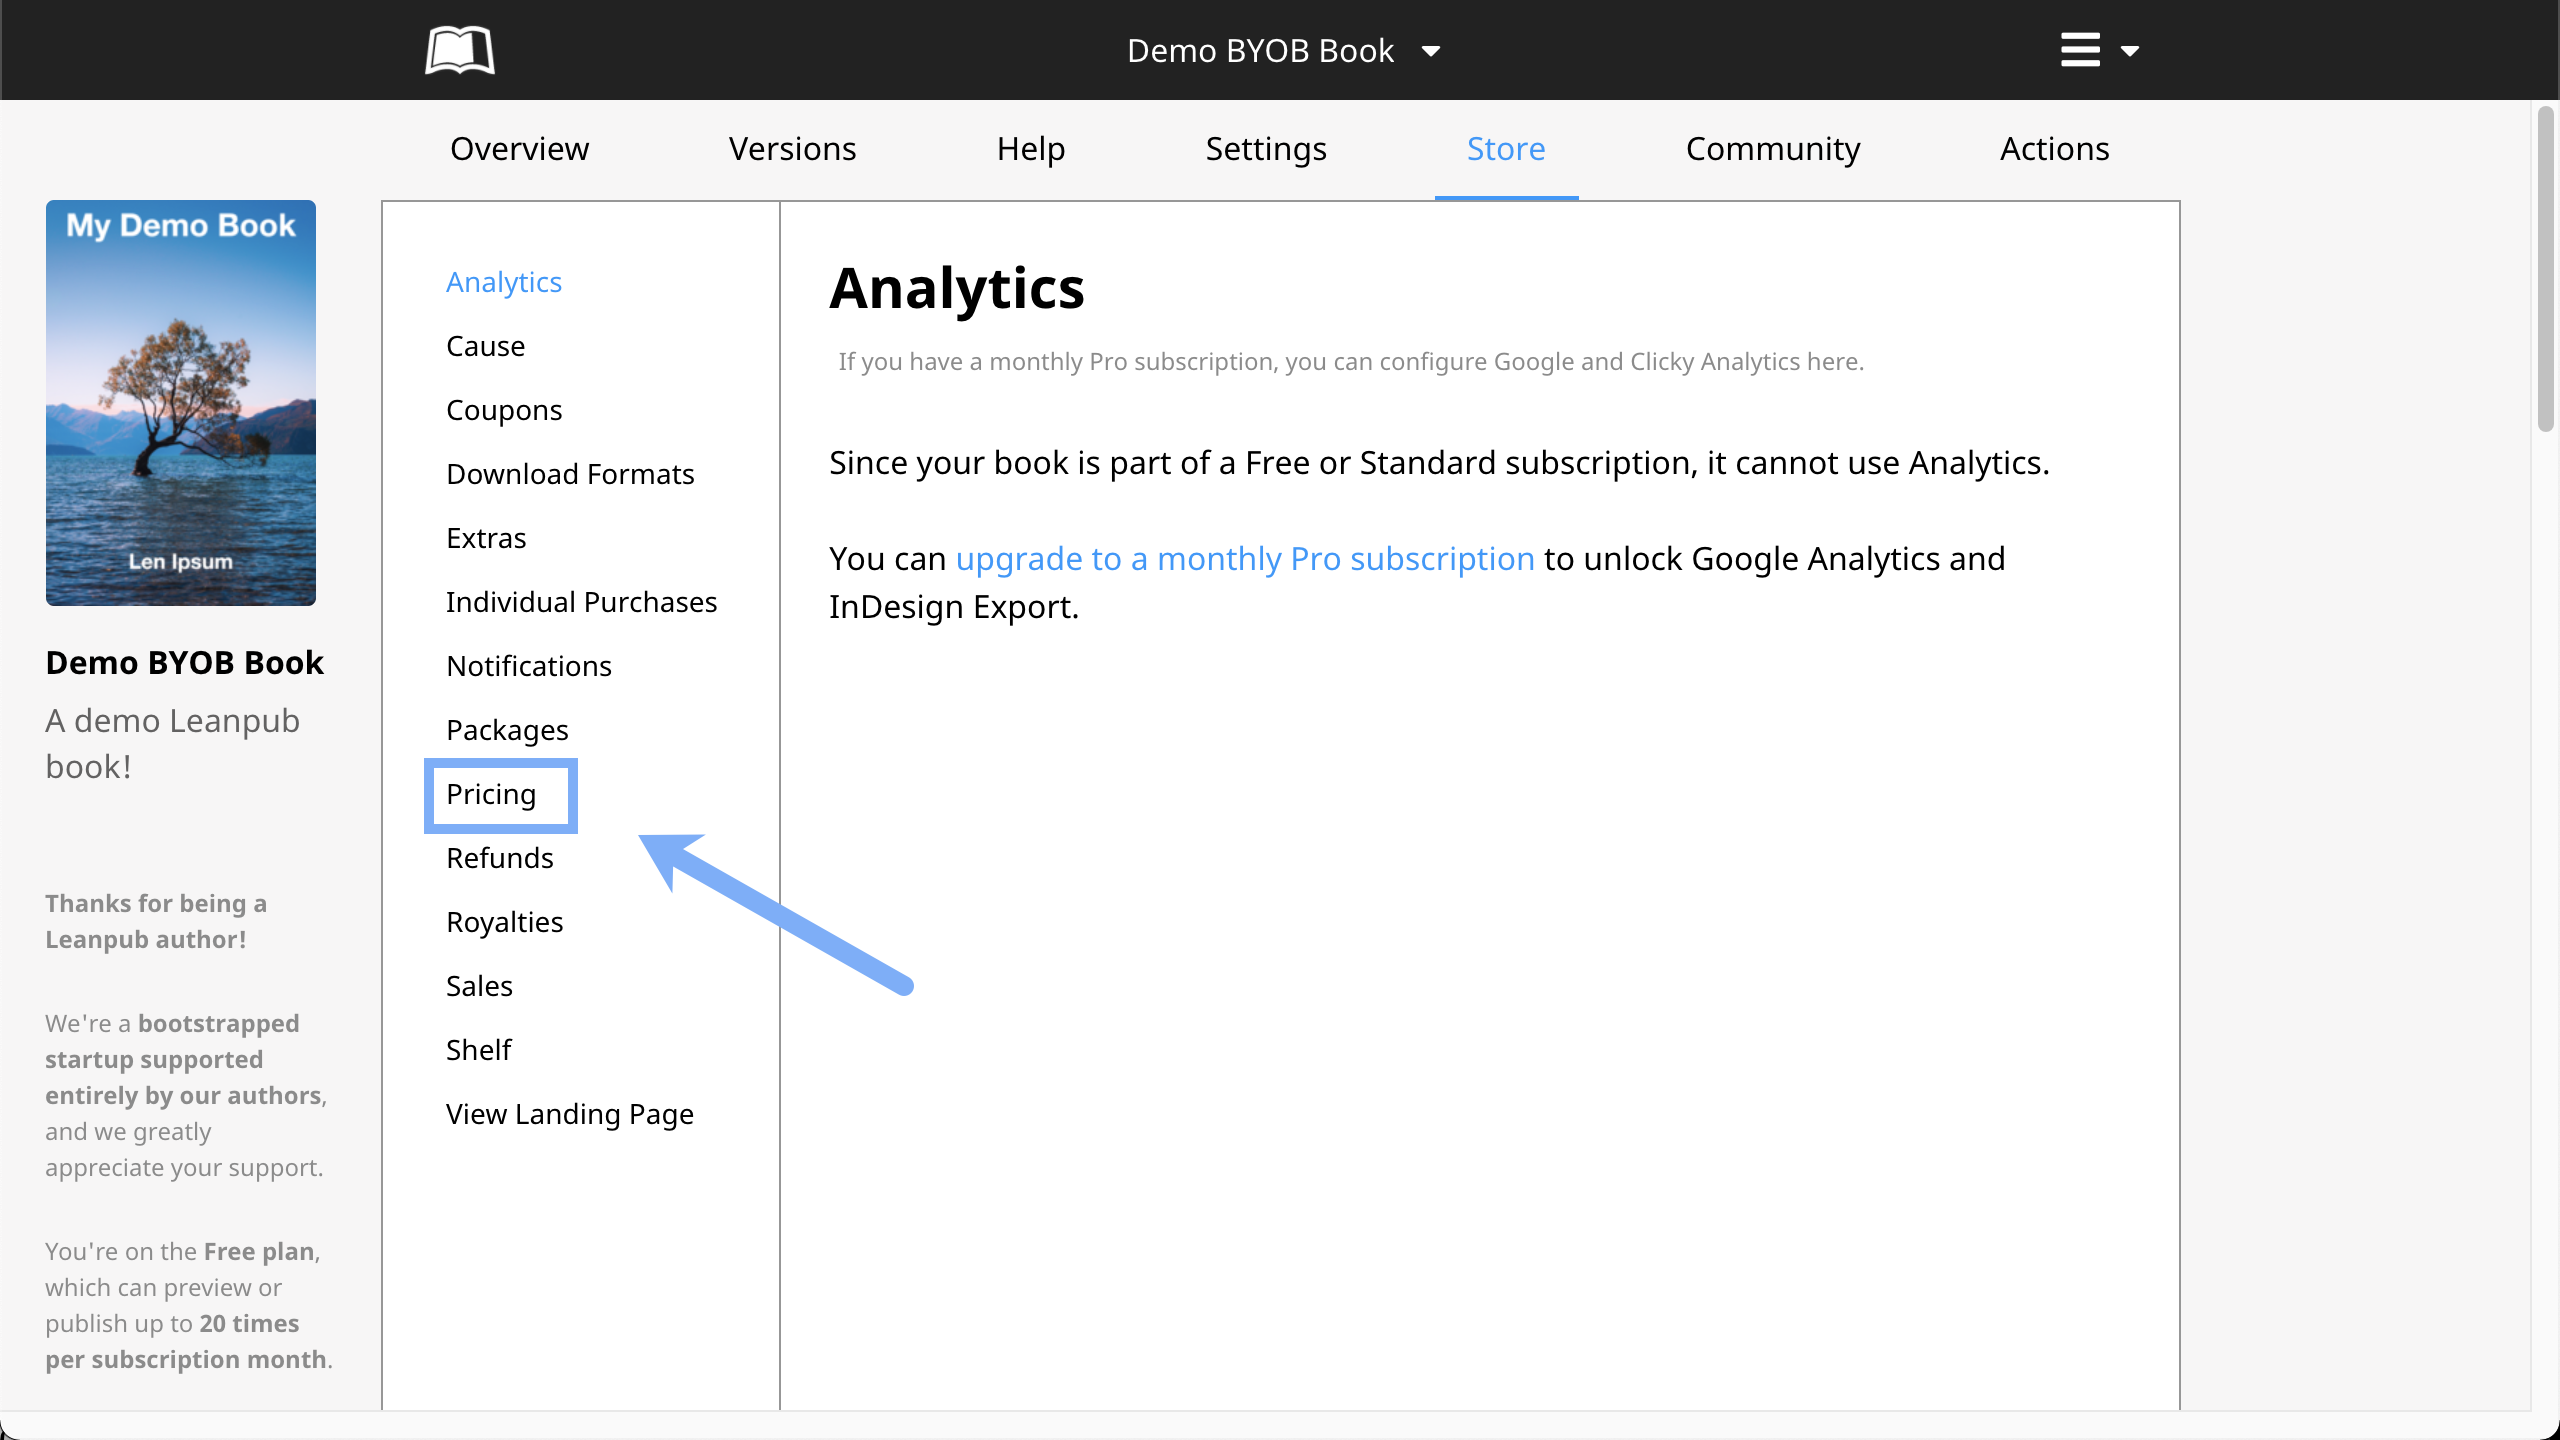The width and height of the screenshot is (2560, 1440).
Task: Open the Refunds sidebar item
Action: [x=499, y=858]
